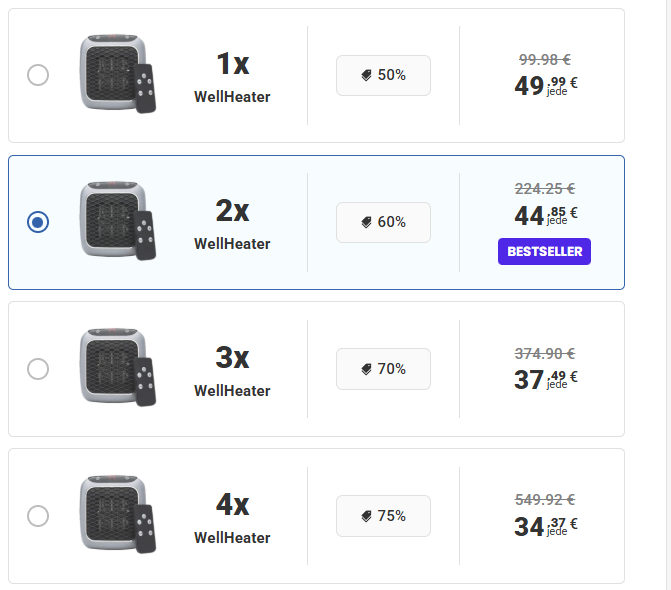Click the crossed-out 224.25 € price
Viewport: 671px width, 590px height.
pos(544,188)
